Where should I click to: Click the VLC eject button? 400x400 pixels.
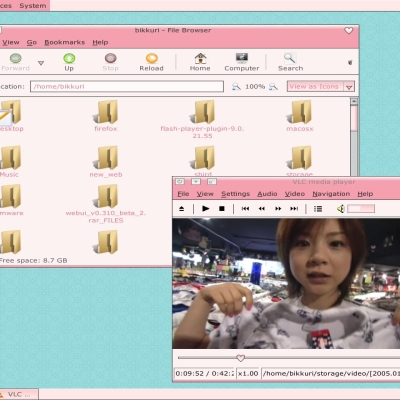(182, 209)
